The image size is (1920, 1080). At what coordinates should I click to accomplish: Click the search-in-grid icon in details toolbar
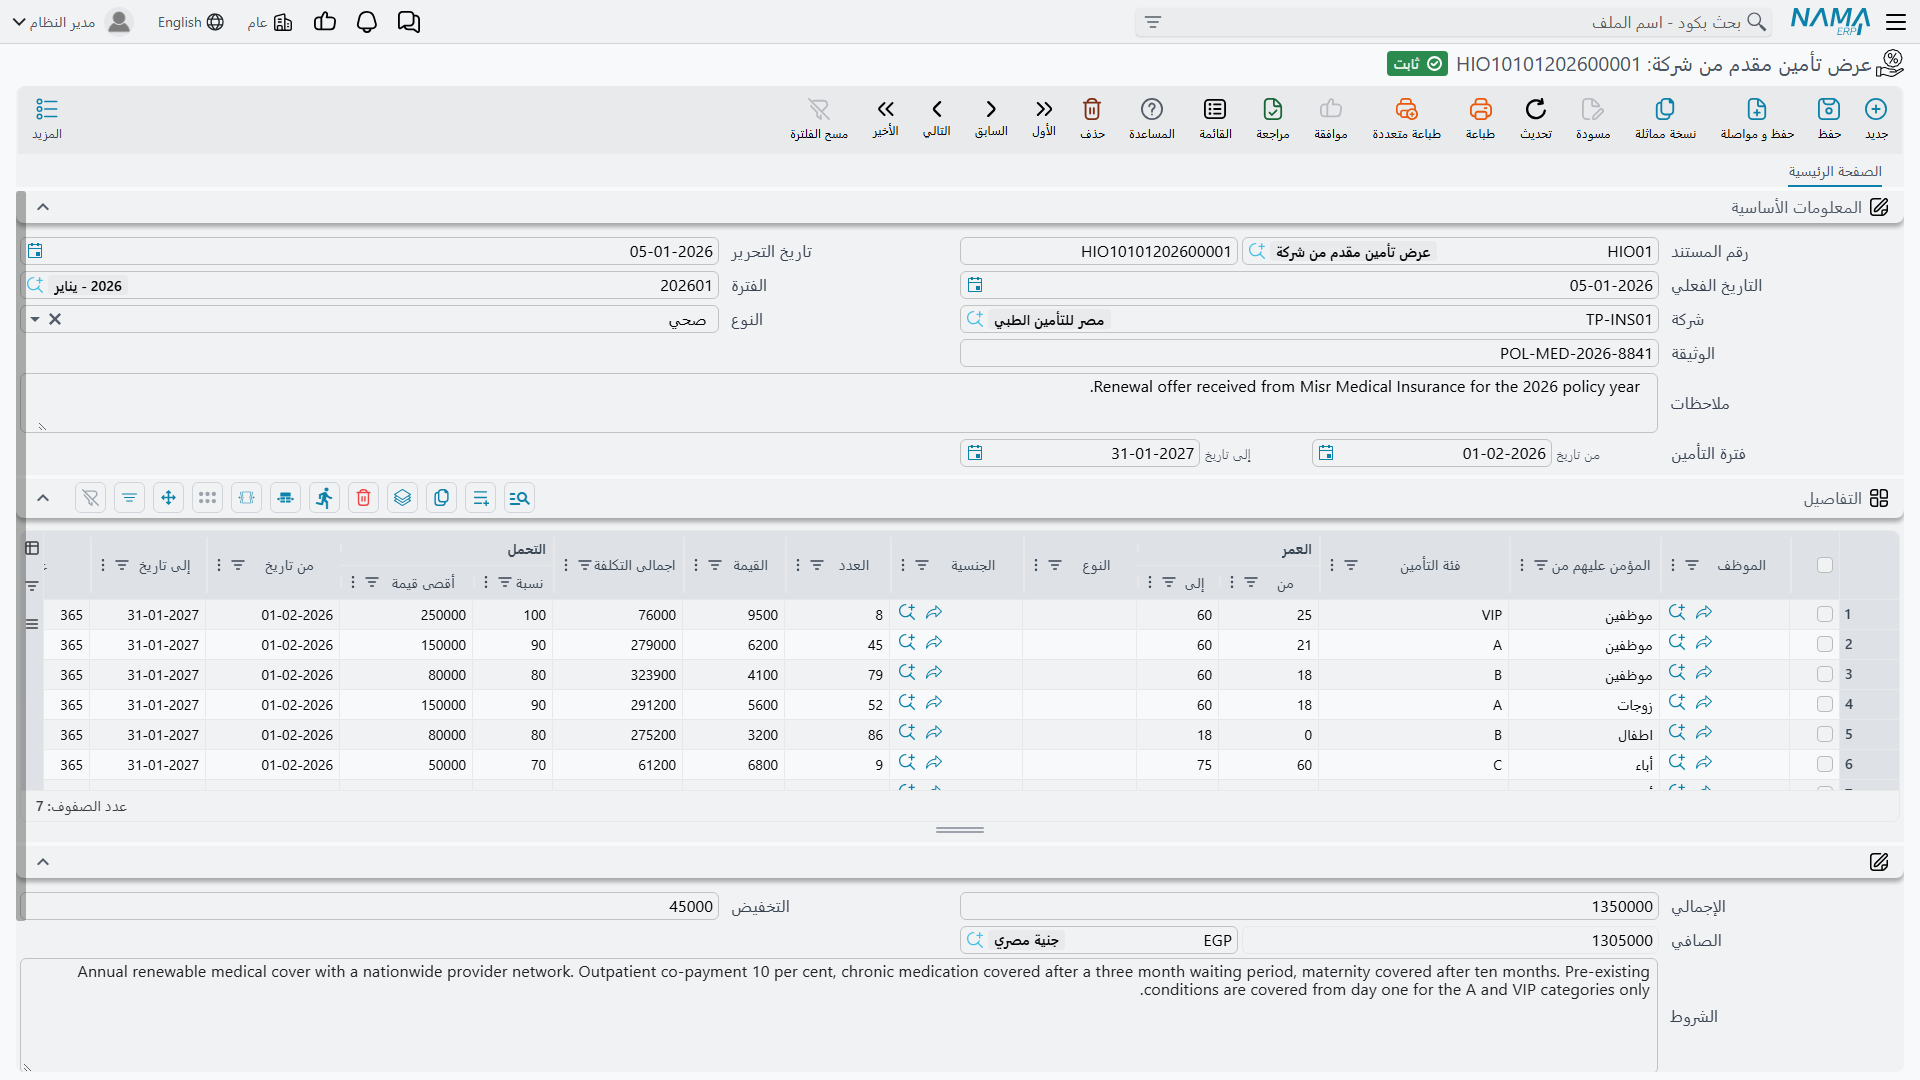click(x=520, y=498)
